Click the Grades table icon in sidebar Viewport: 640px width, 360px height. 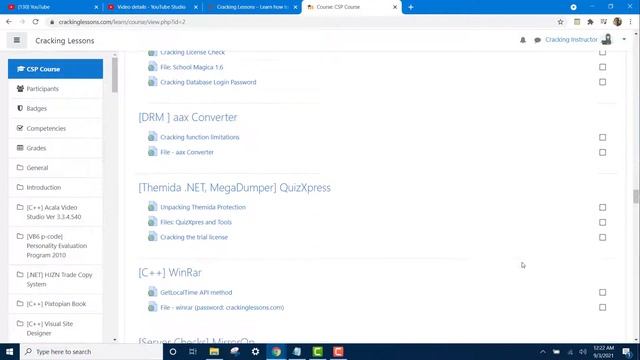click(x=20, y=148)
